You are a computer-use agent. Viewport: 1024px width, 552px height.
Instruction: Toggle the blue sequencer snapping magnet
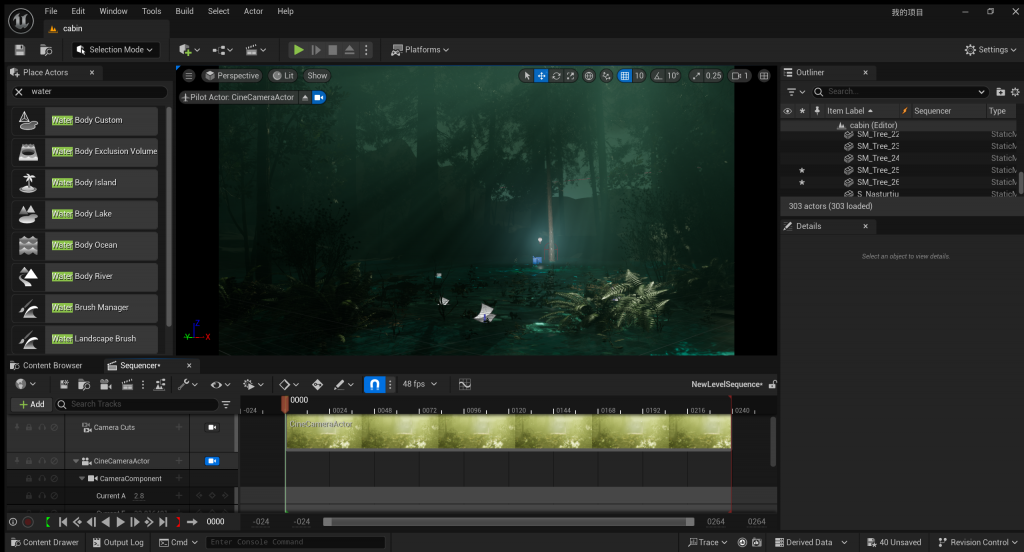pos(373,384)
